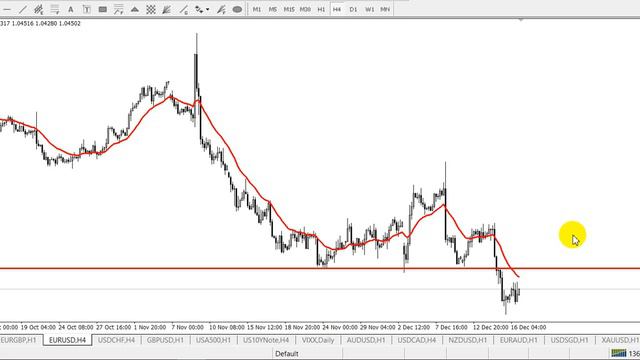This screenshot has height=360, width=640.
Task: Select the filled rectangle shape tool
Action: pyautogui.click(x=102, y=9)
